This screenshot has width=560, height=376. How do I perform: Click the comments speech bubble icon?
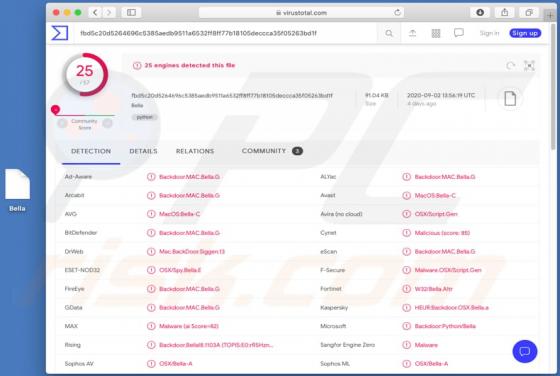coord(459,33)
